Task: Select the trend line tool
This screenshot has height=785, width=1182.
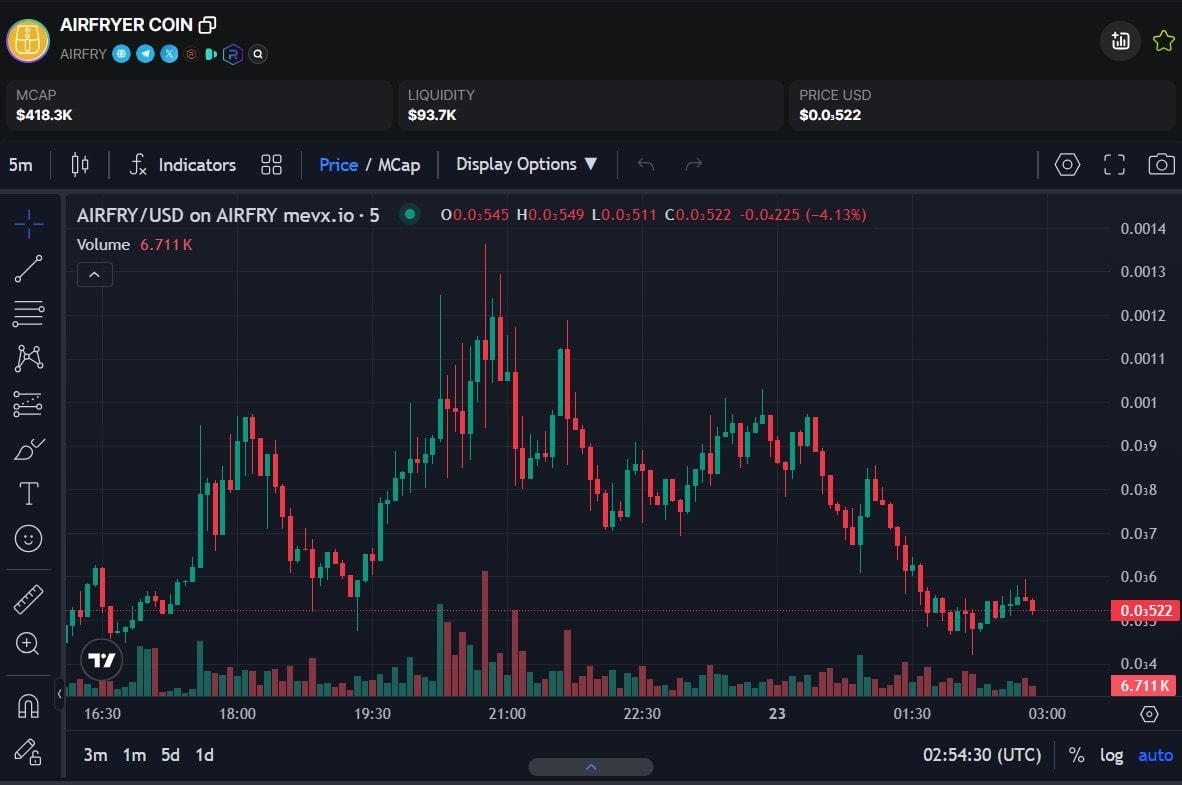Action: coord(29,268)
